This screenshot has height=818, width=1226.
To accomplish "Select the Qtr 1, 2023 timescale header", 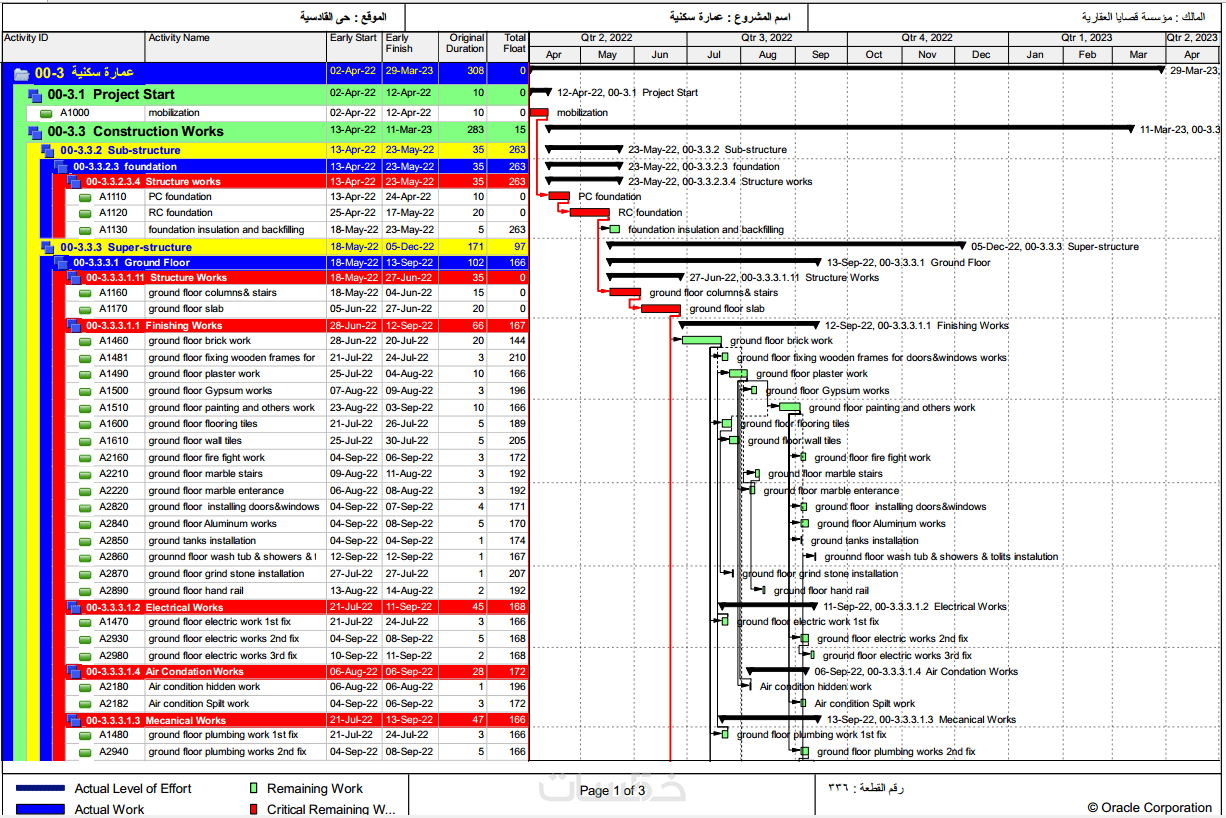I will point(1087,38).
